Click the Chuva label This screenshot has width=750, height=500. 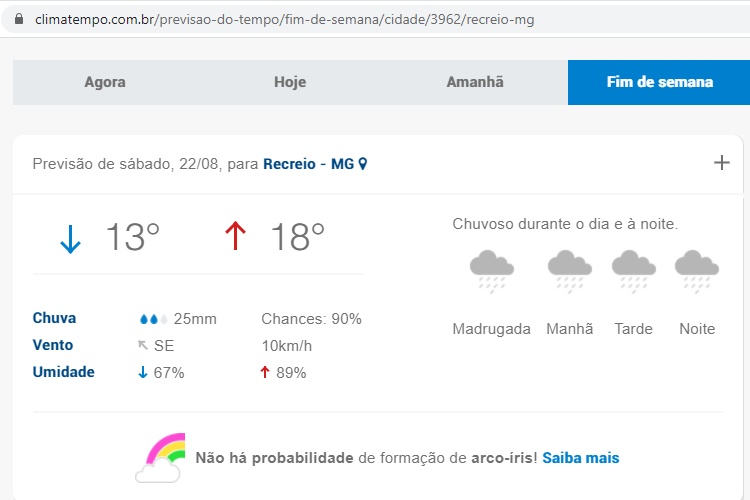pos(54,318)
